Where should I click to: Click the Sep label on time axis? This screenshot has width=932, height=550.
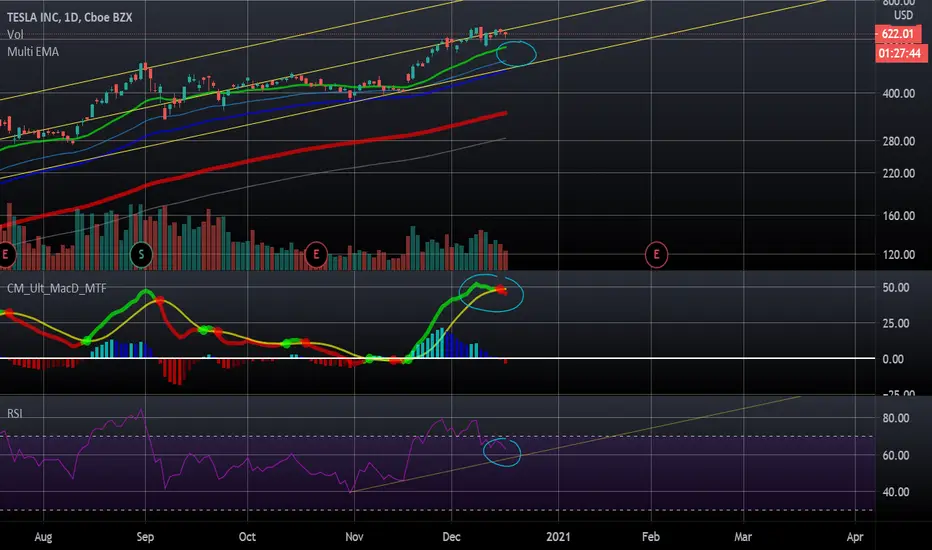pyautogui.click(x=145, y=537)
